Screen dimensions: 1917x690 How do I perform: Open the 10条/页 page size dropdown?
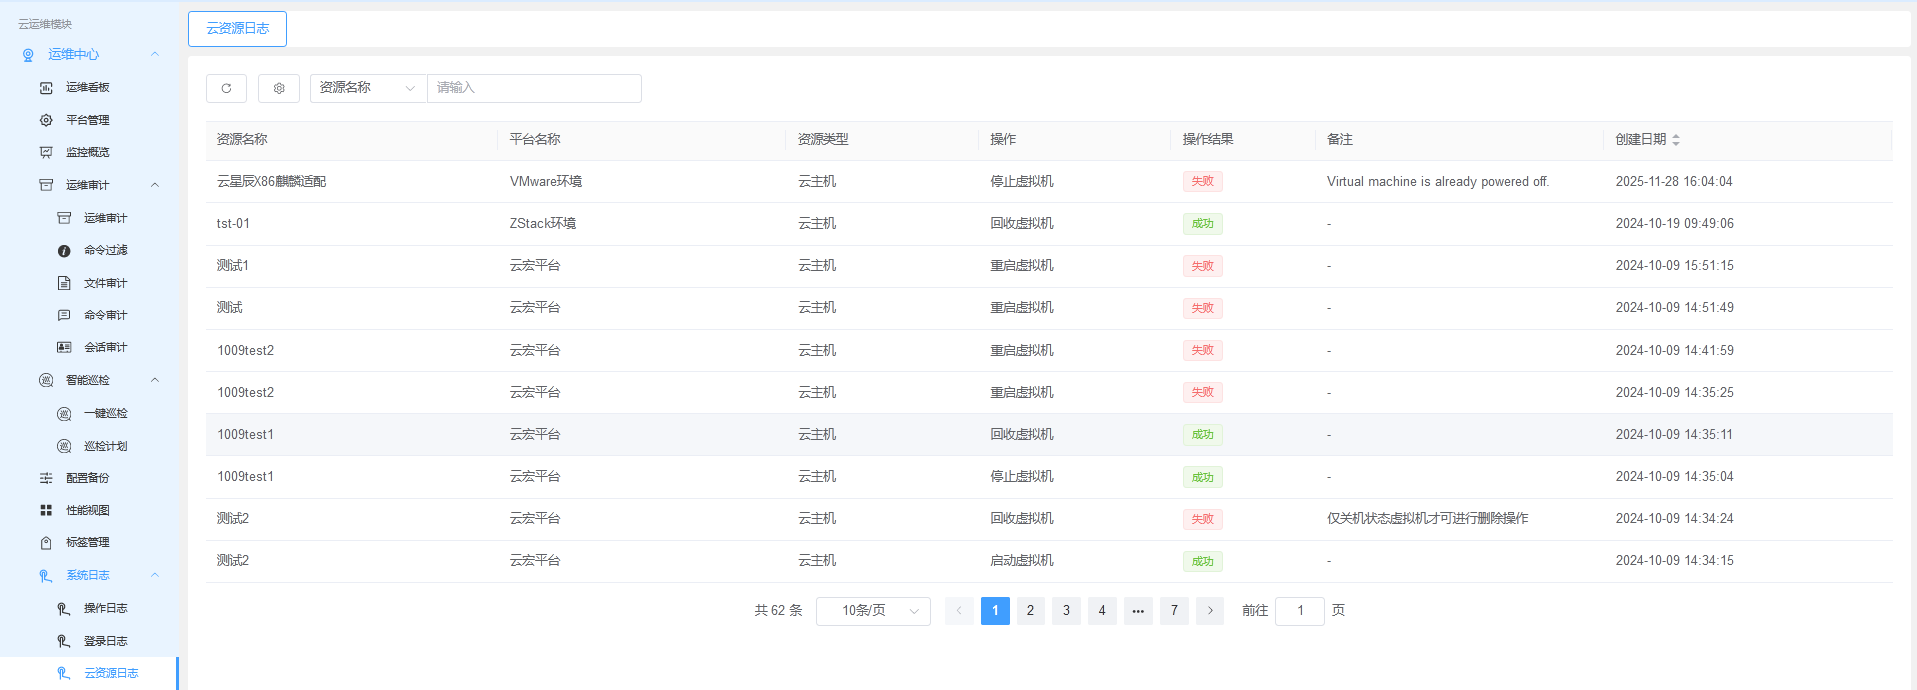pyautogui.click(x=873, y=611)
